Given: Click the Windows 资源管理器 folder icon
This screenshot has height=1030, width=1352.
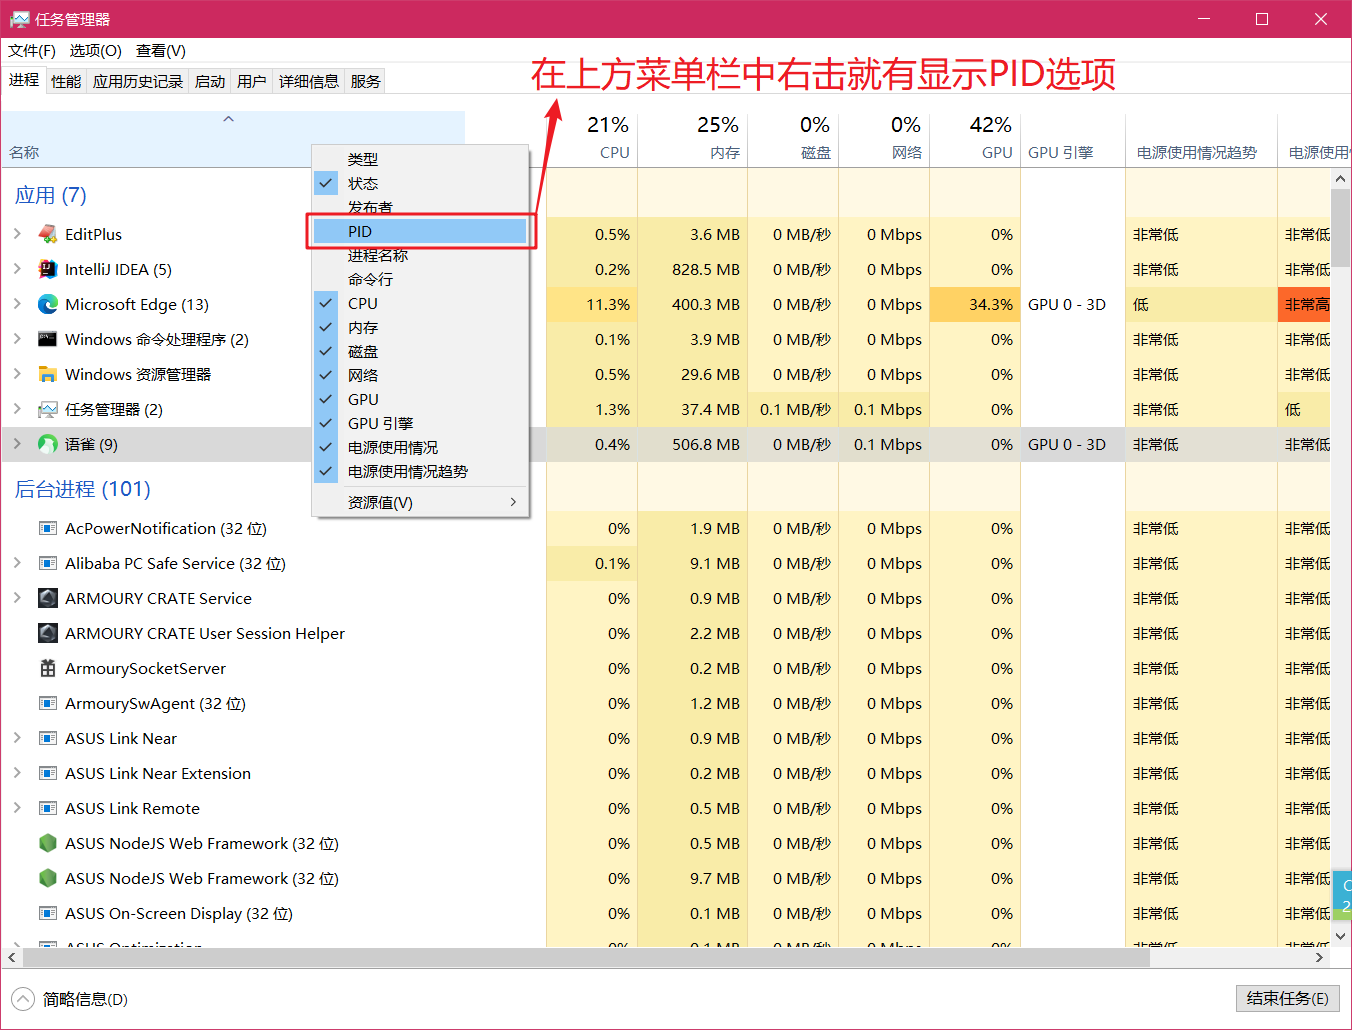Looking at the screenshot, I should [x=47, y=374].
